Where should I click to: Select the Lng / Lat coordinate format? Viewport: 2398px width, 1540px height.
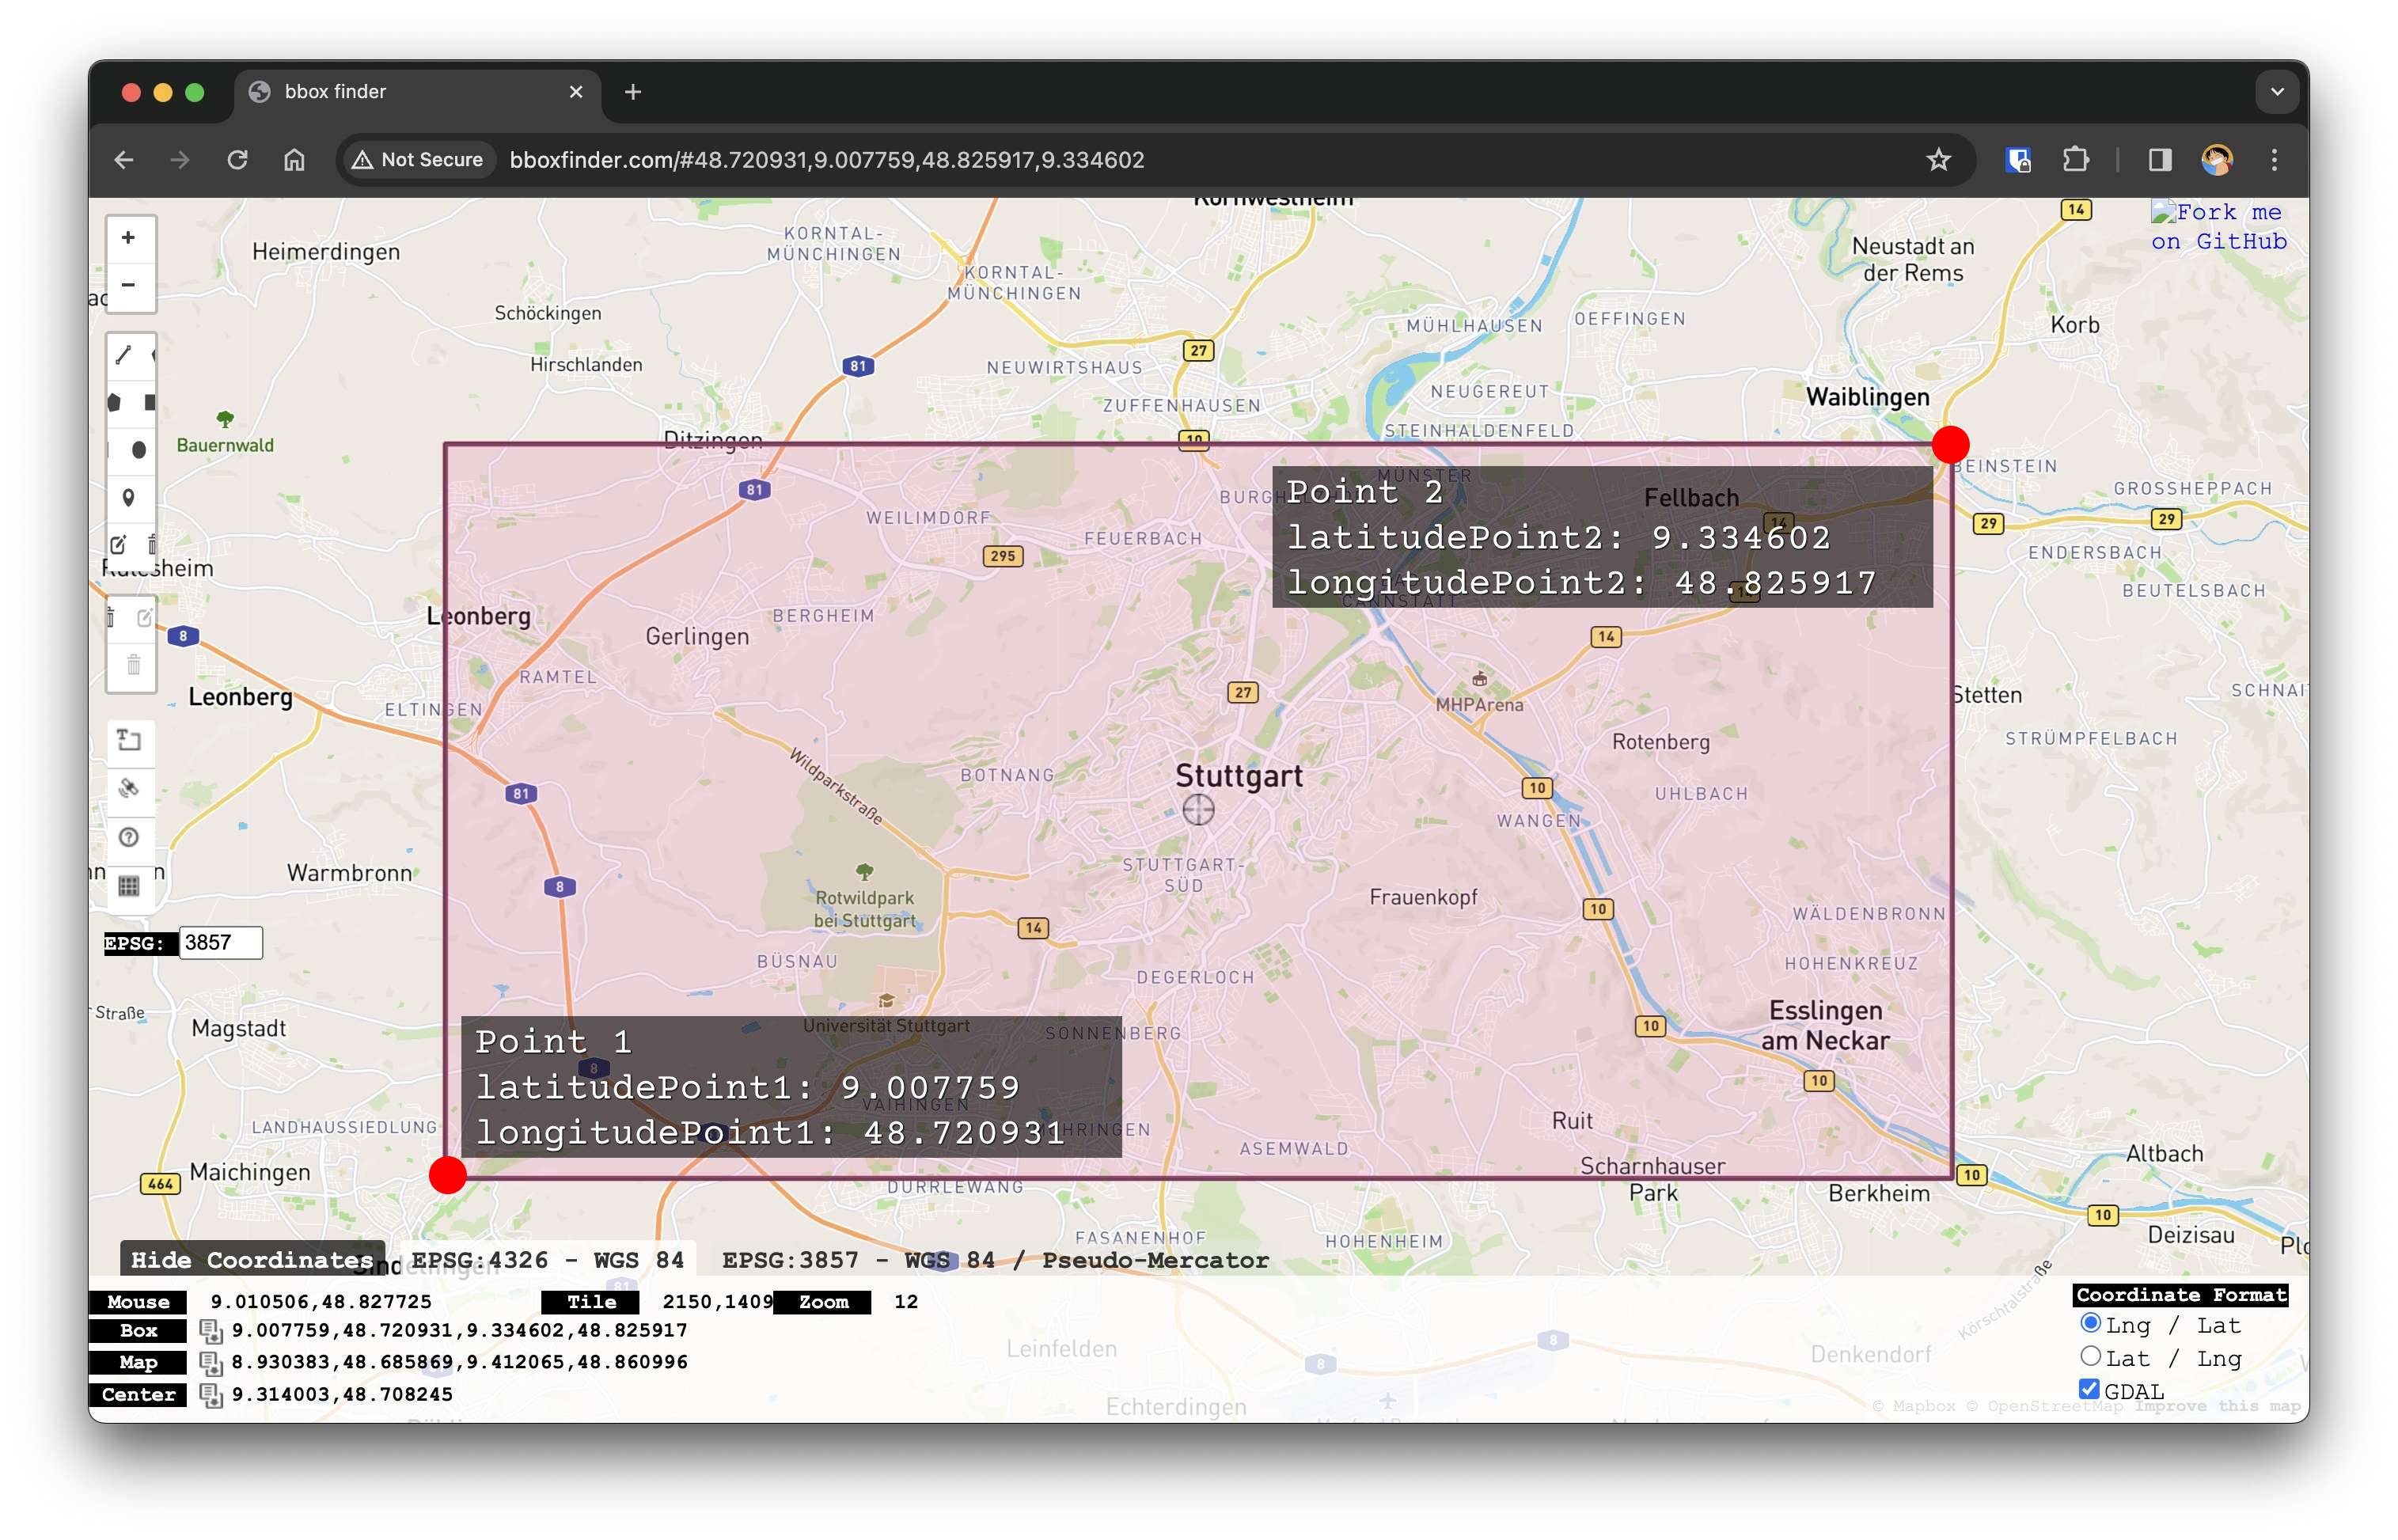[2089, 1324]
